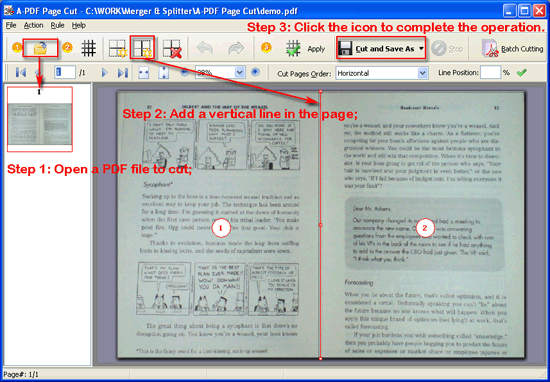550x382 pixels.
Task: Redo the last action
Action: point(236,48)
